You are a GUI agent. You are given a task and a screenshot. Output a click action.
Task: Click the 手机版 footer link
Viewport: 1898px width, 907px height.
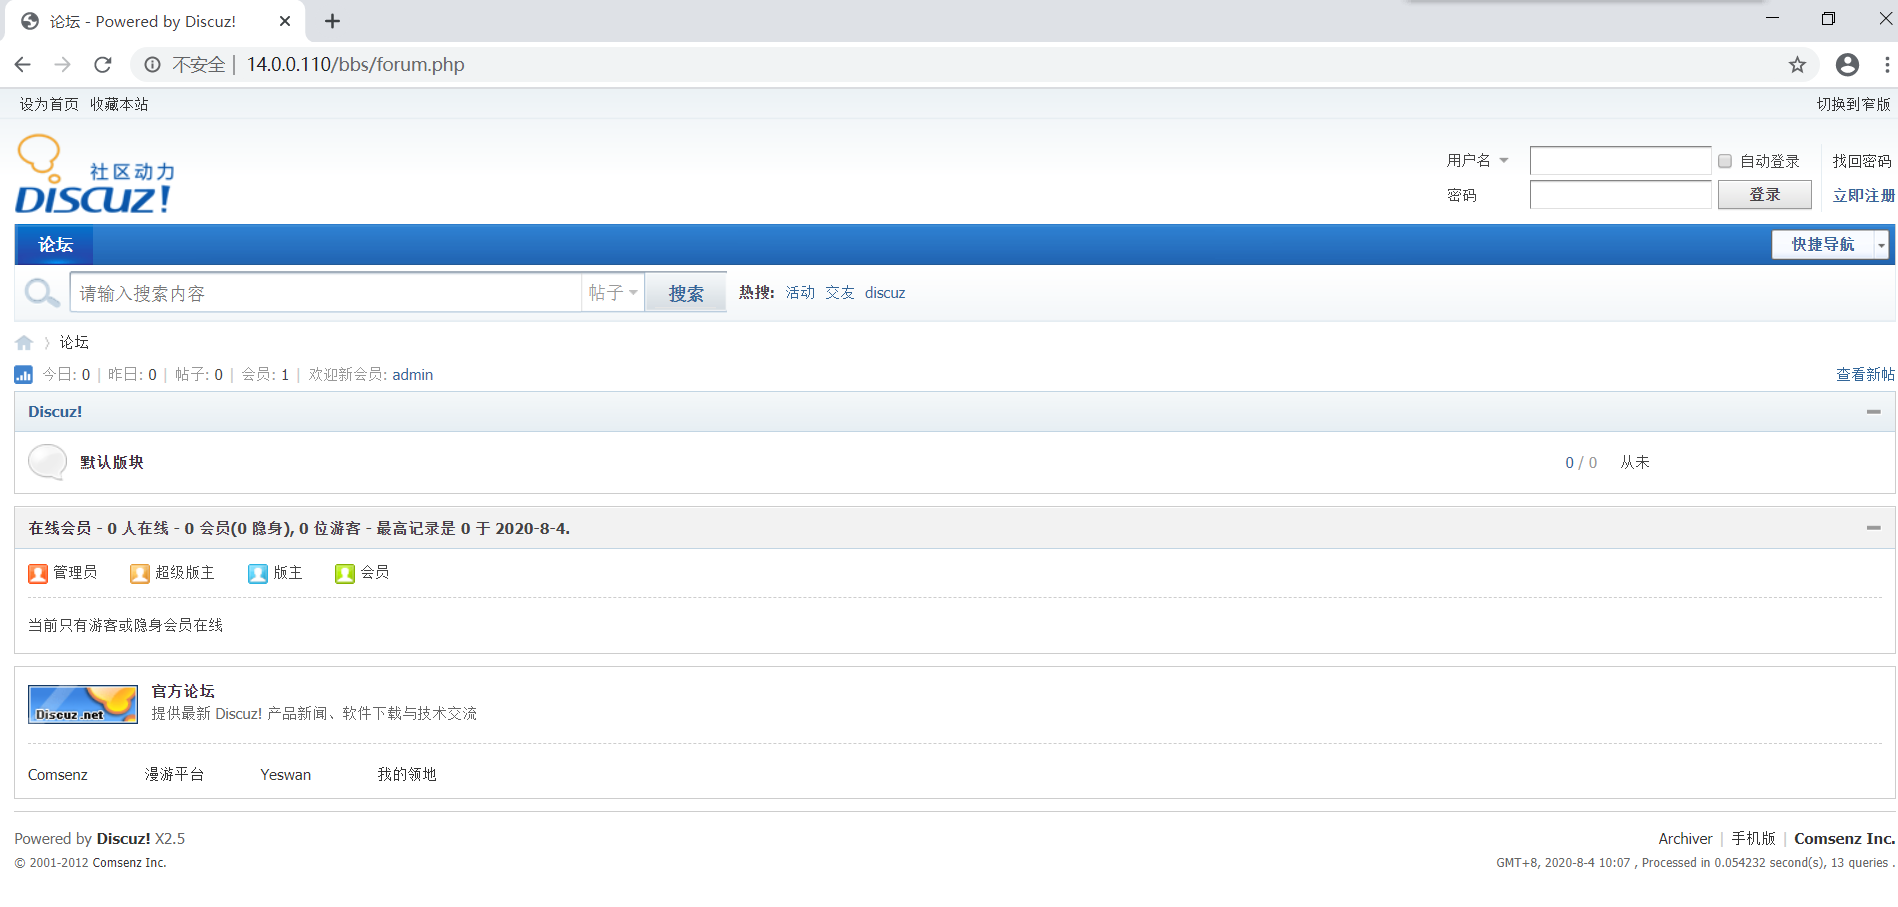click(1753, 839)
